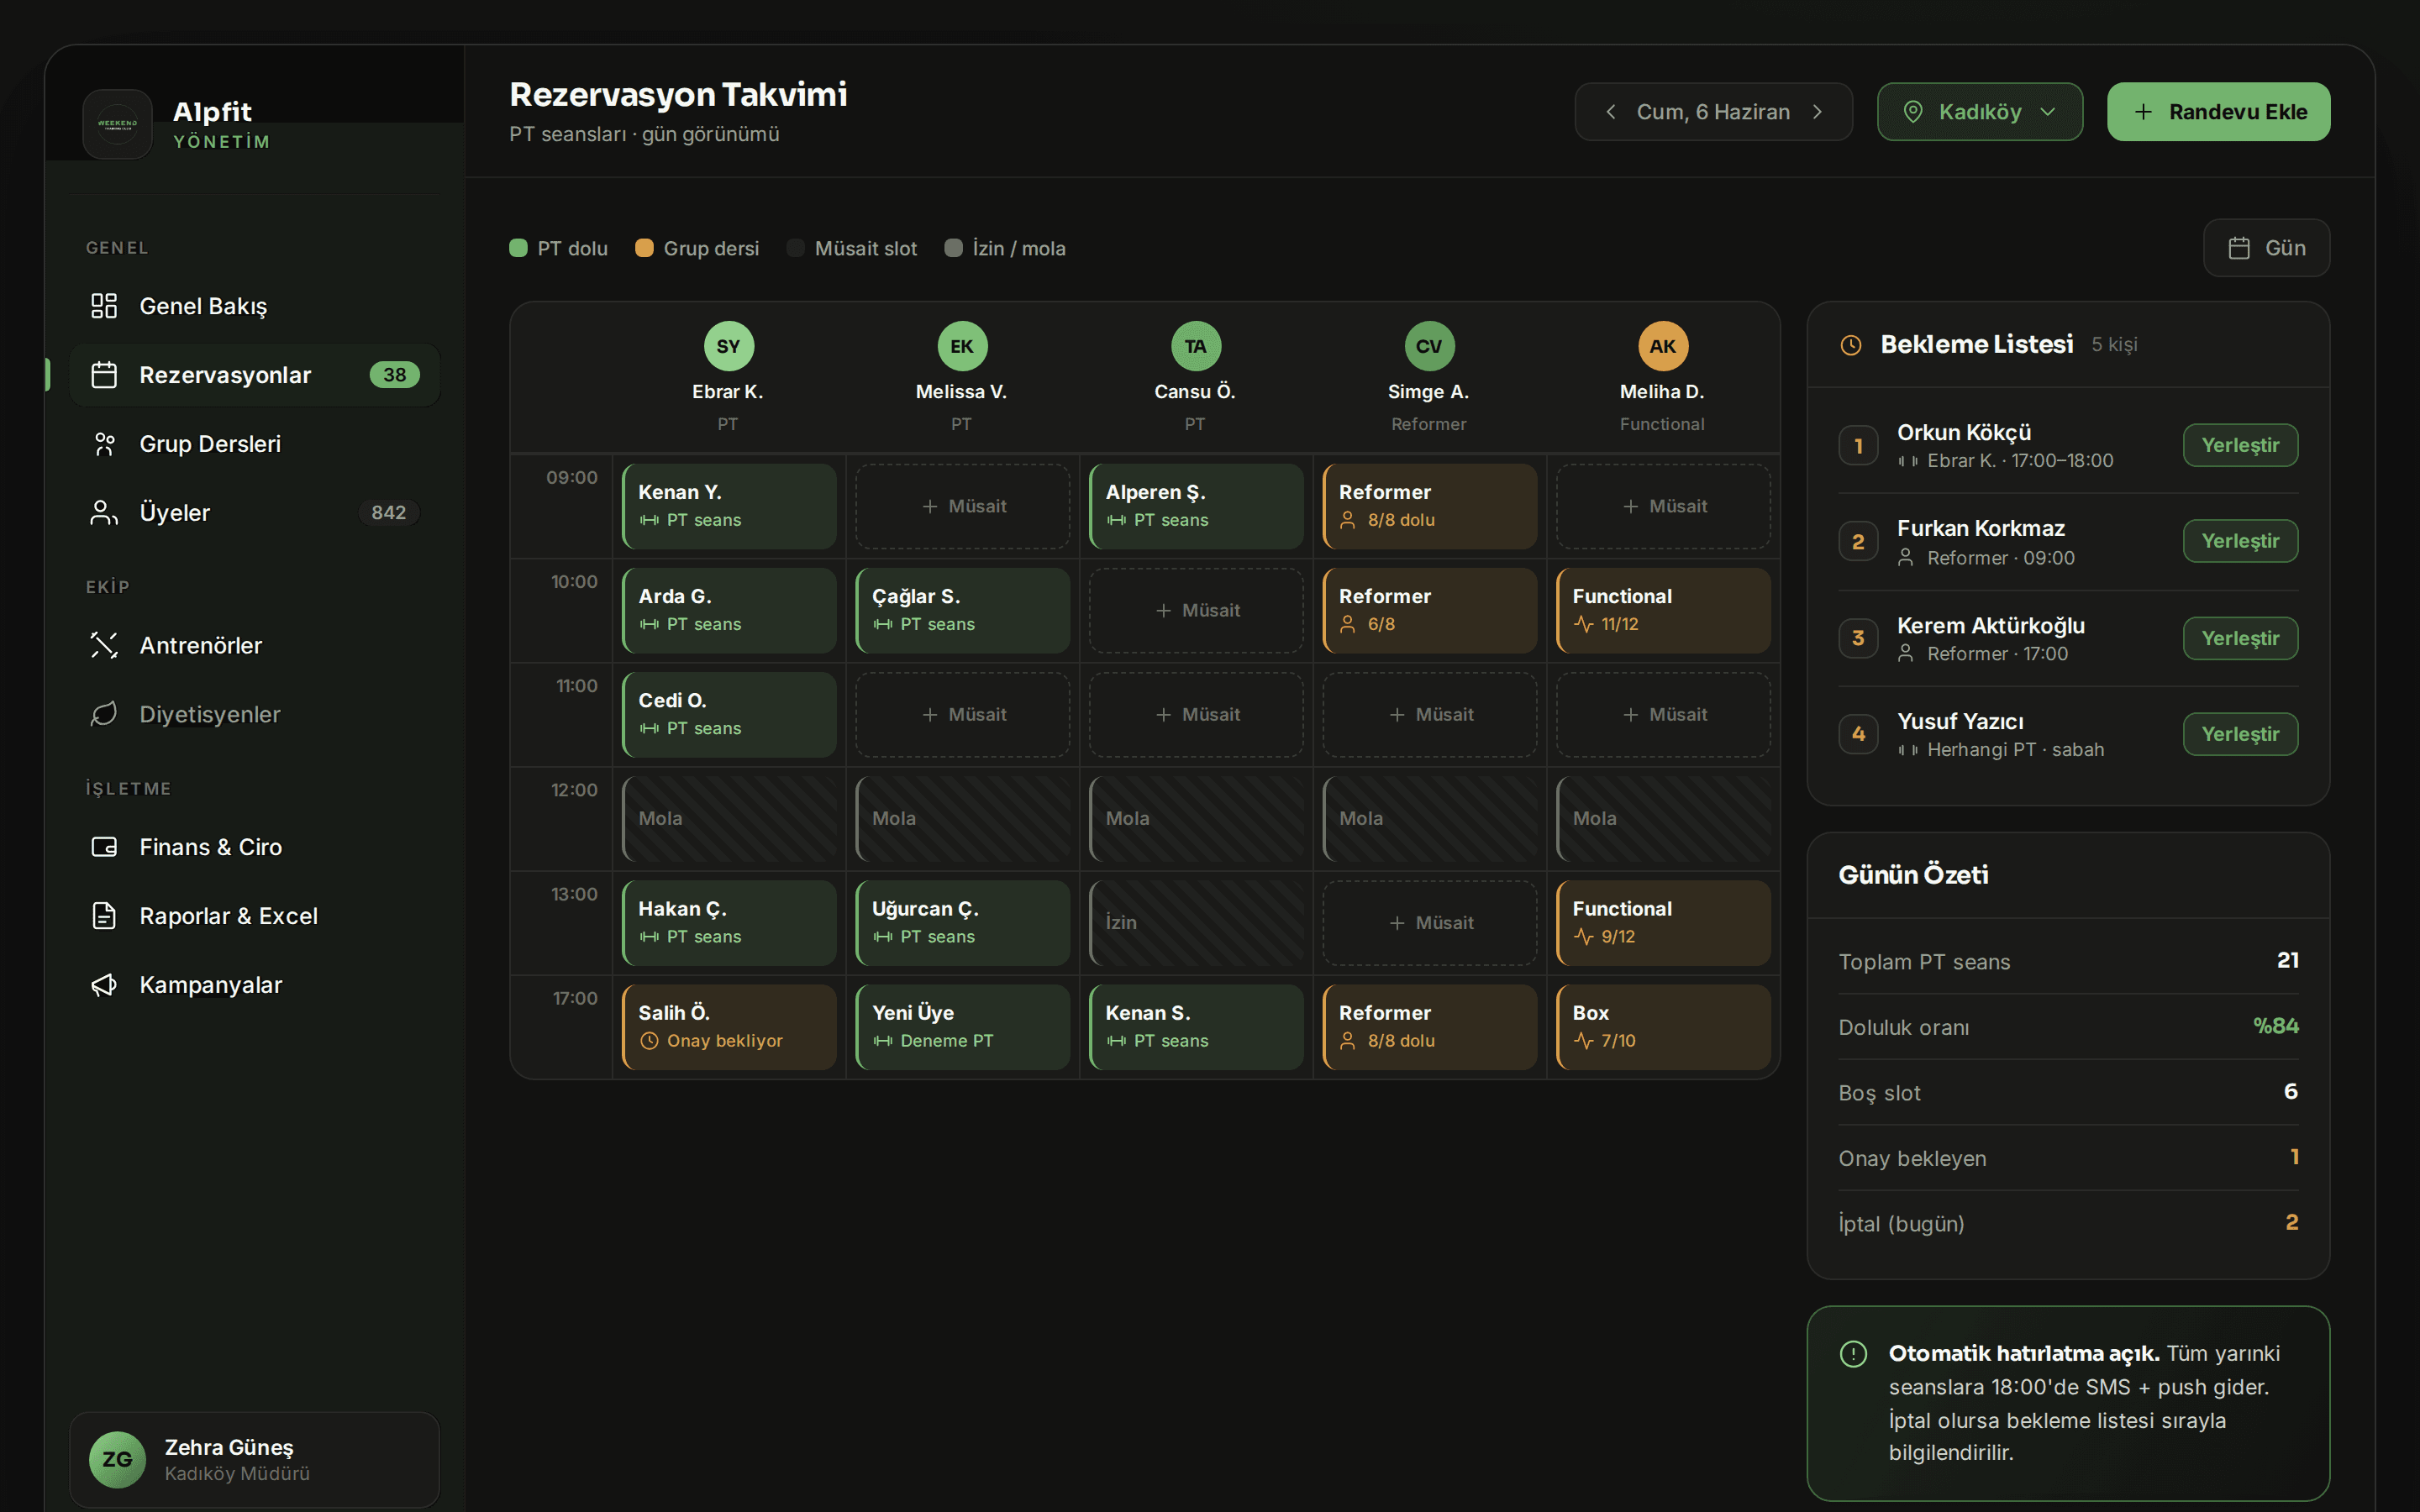
Task: Open Genel Bakış dashboard icon
Action: 104,306
